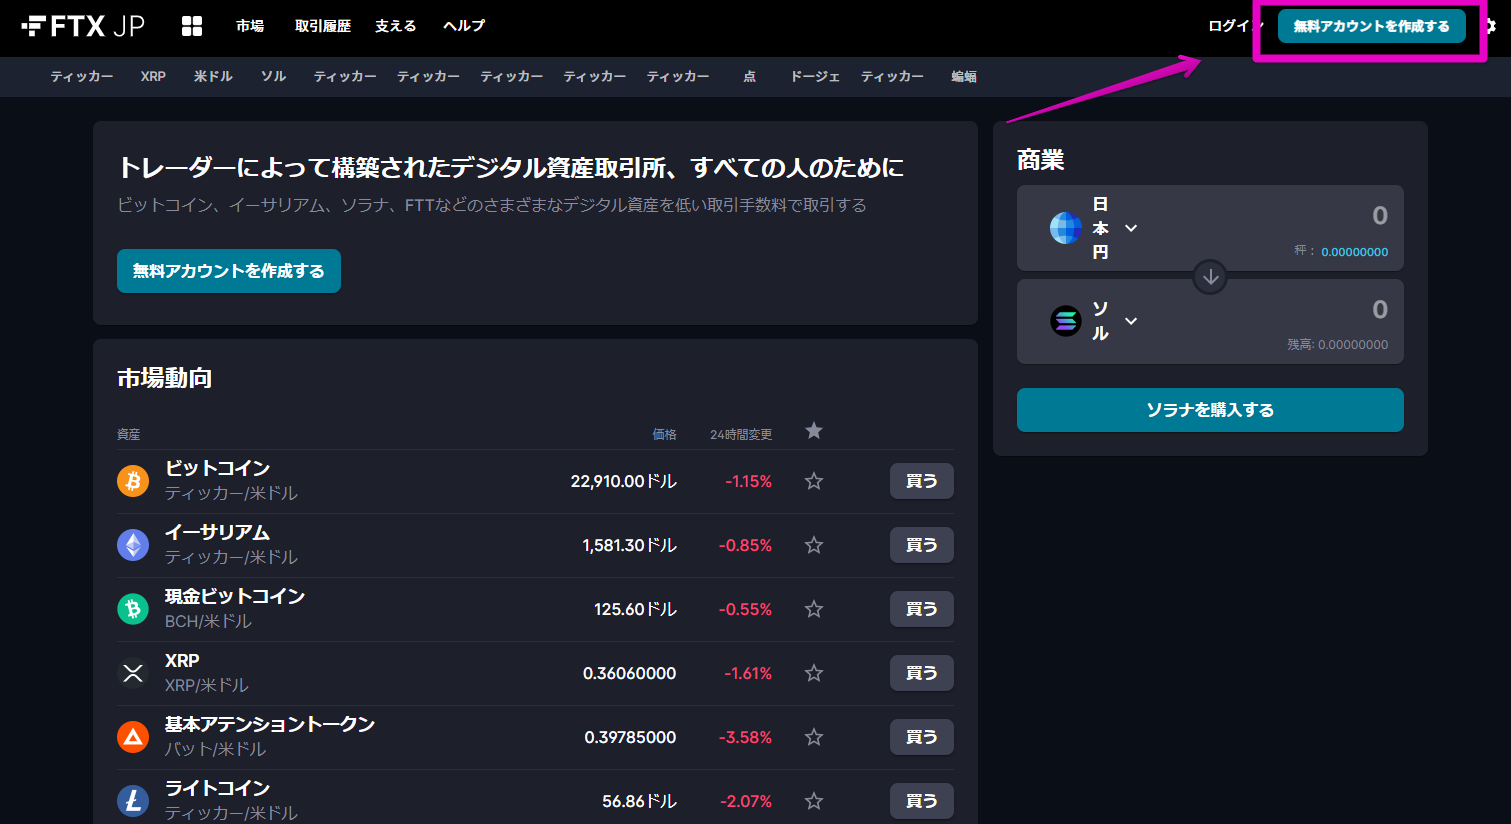
Task: Click the blue Litecoin coin icon
Action: (x=133, y=801)
